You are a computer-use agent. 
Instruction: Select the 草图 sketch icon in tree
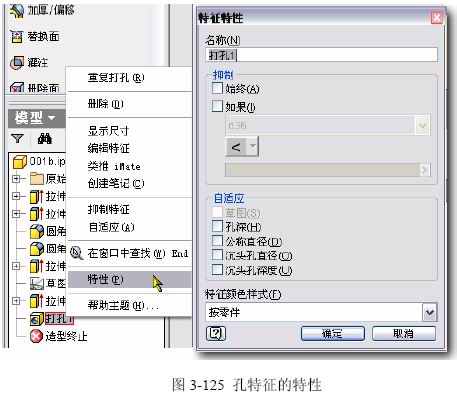(x=37, y=283)
